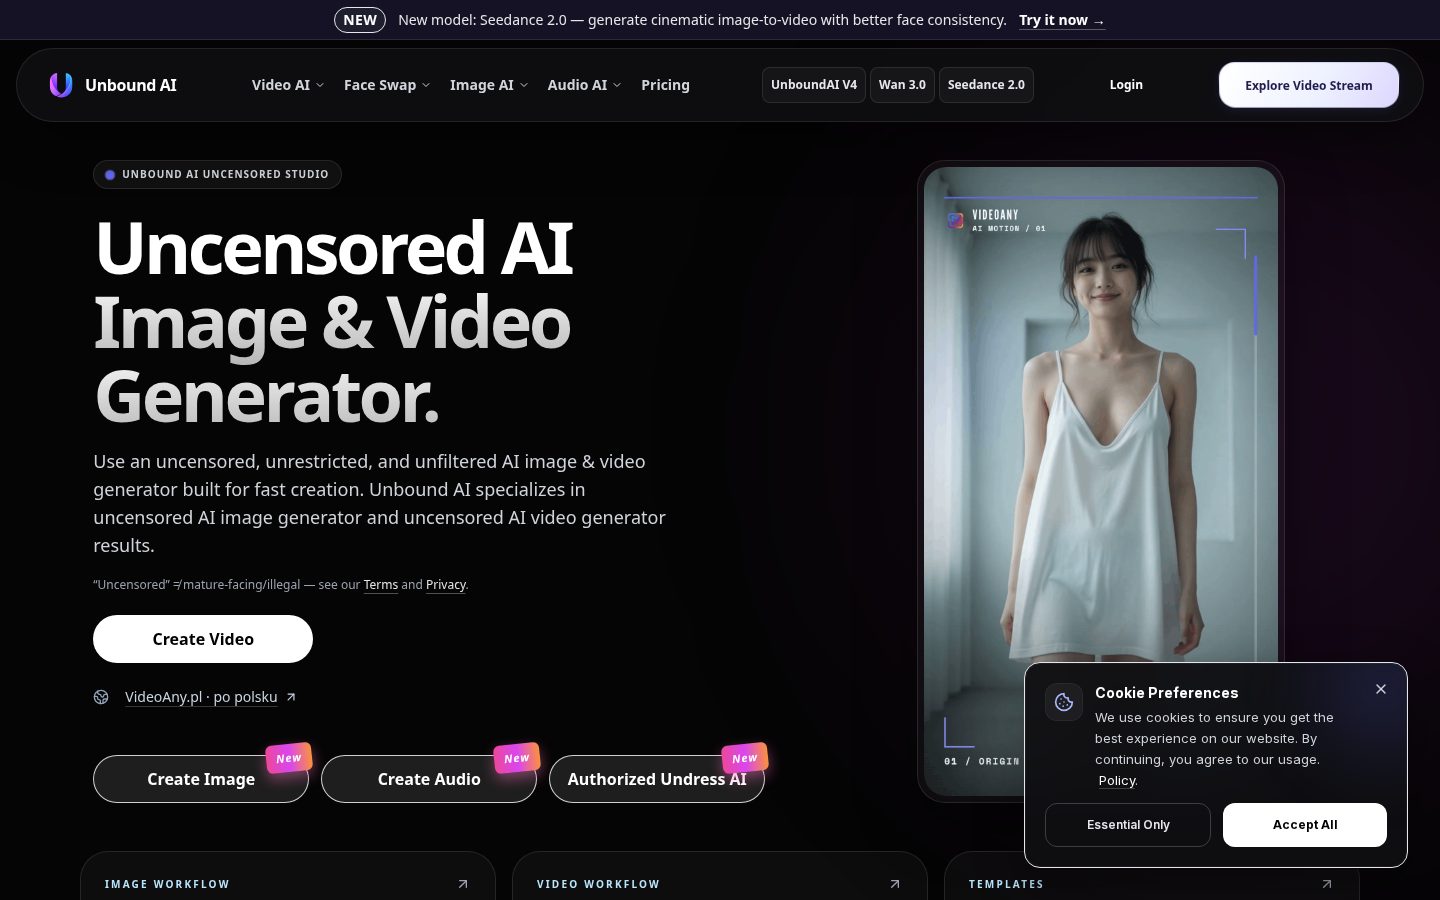Open the Terms link
The height and width of the screenshot is (900, 1440).
pos(381,585)
